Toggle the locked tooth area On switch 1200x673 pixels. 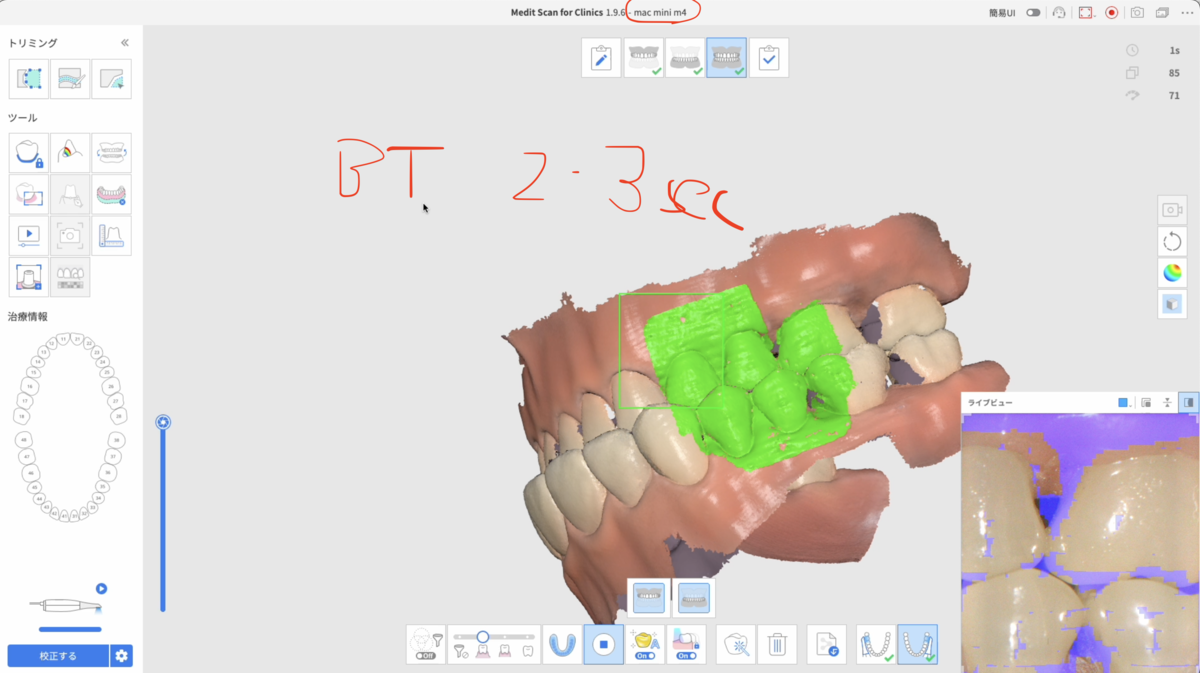pos(686,655)
